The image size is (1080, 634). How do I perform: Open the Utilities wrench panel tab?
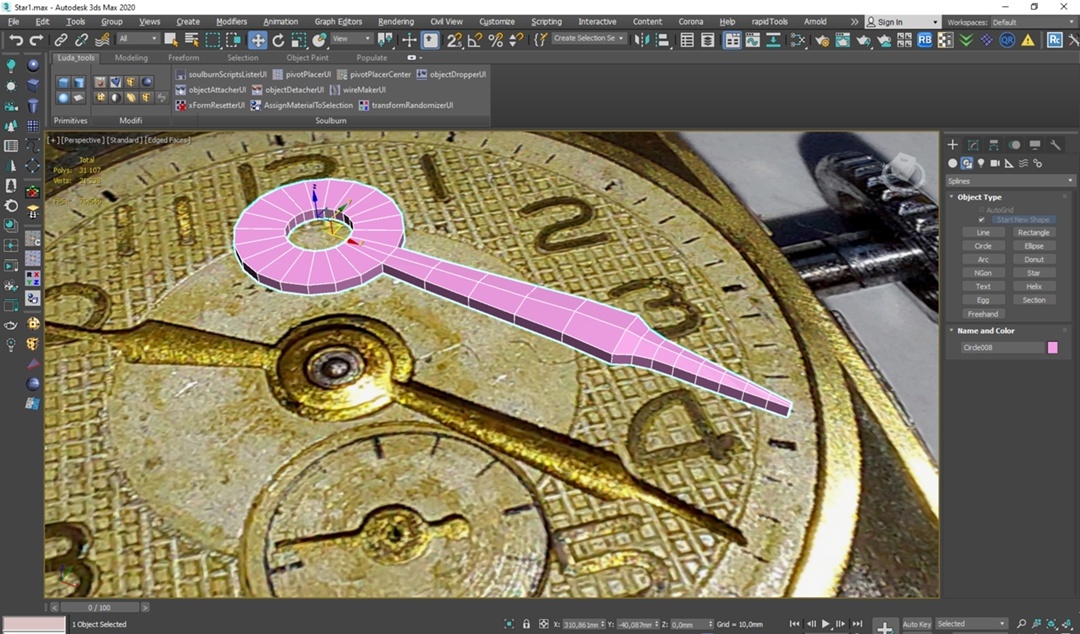click(x=1055, y=145)
